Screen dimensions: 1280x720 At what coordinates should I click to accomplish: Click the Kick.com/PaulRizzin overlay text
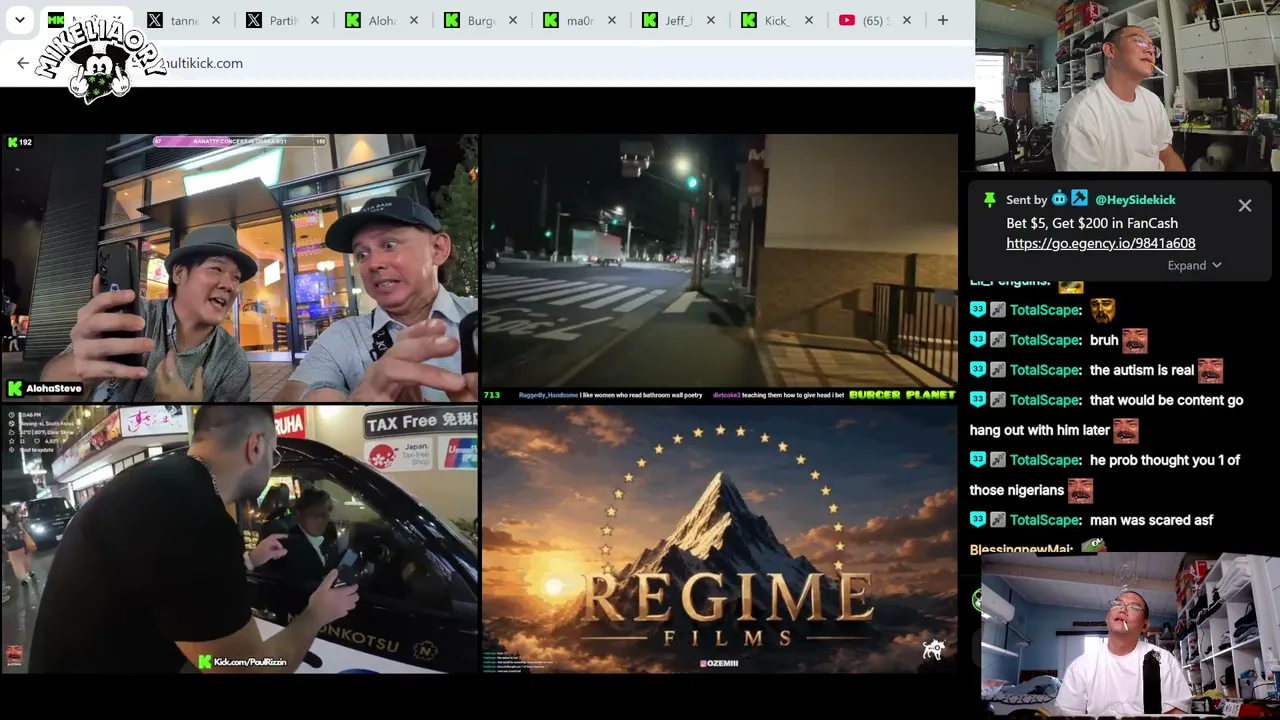pos(250,662)
